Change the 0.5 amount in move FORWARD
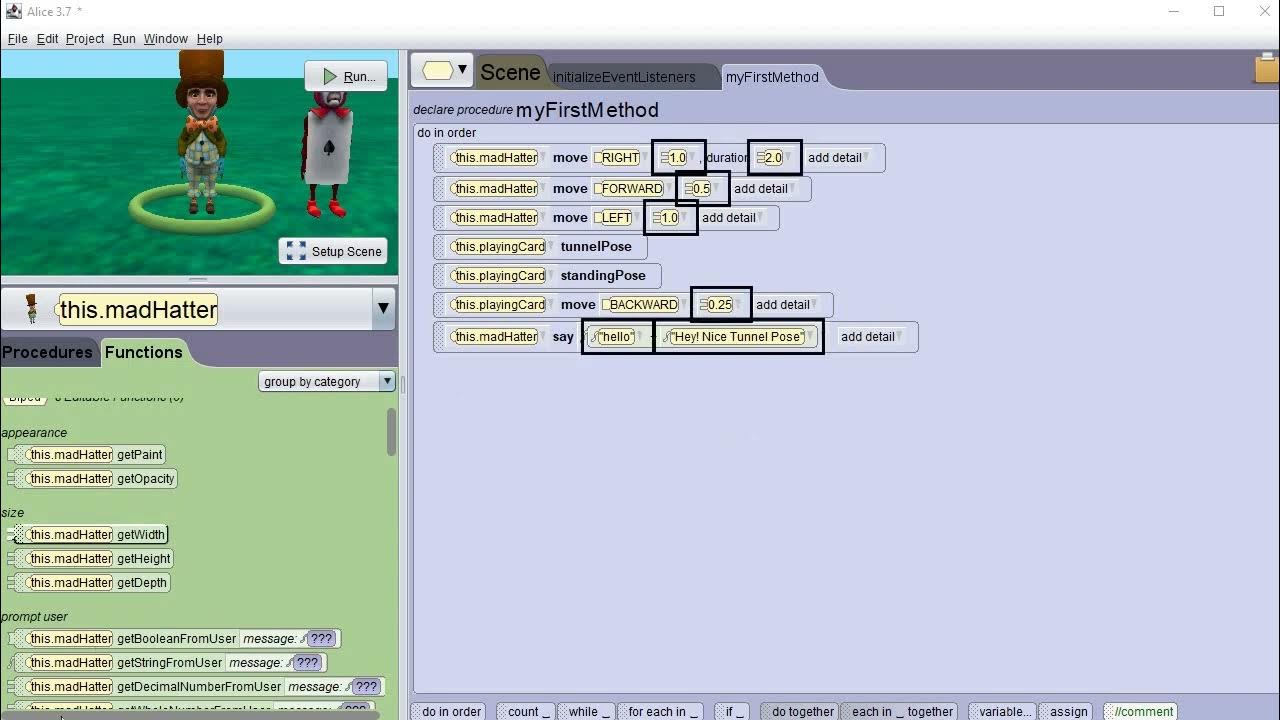Screen dimensions: 1280x720 pos(702,188)
